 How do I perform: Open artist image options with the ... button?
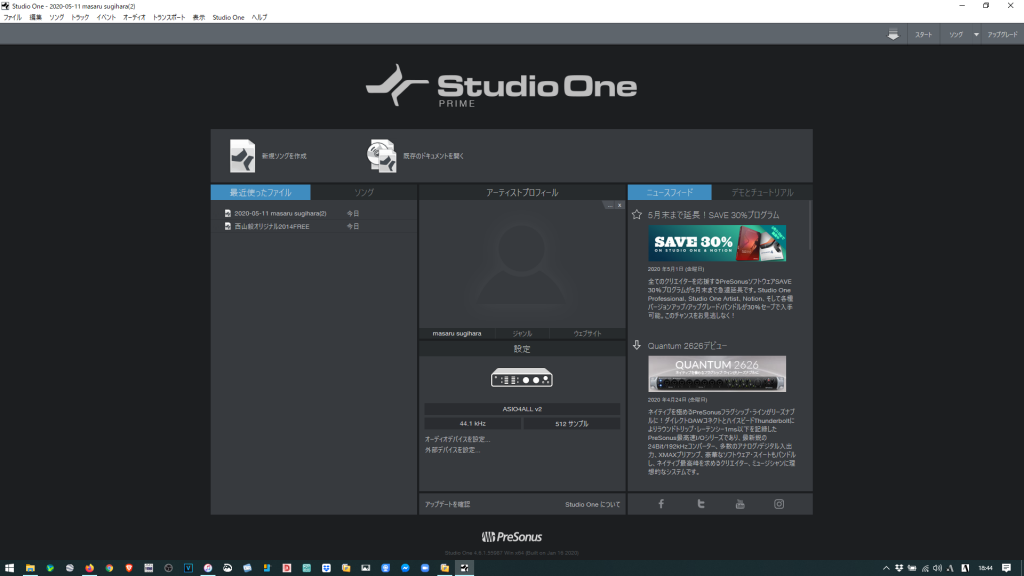(609, 206)
